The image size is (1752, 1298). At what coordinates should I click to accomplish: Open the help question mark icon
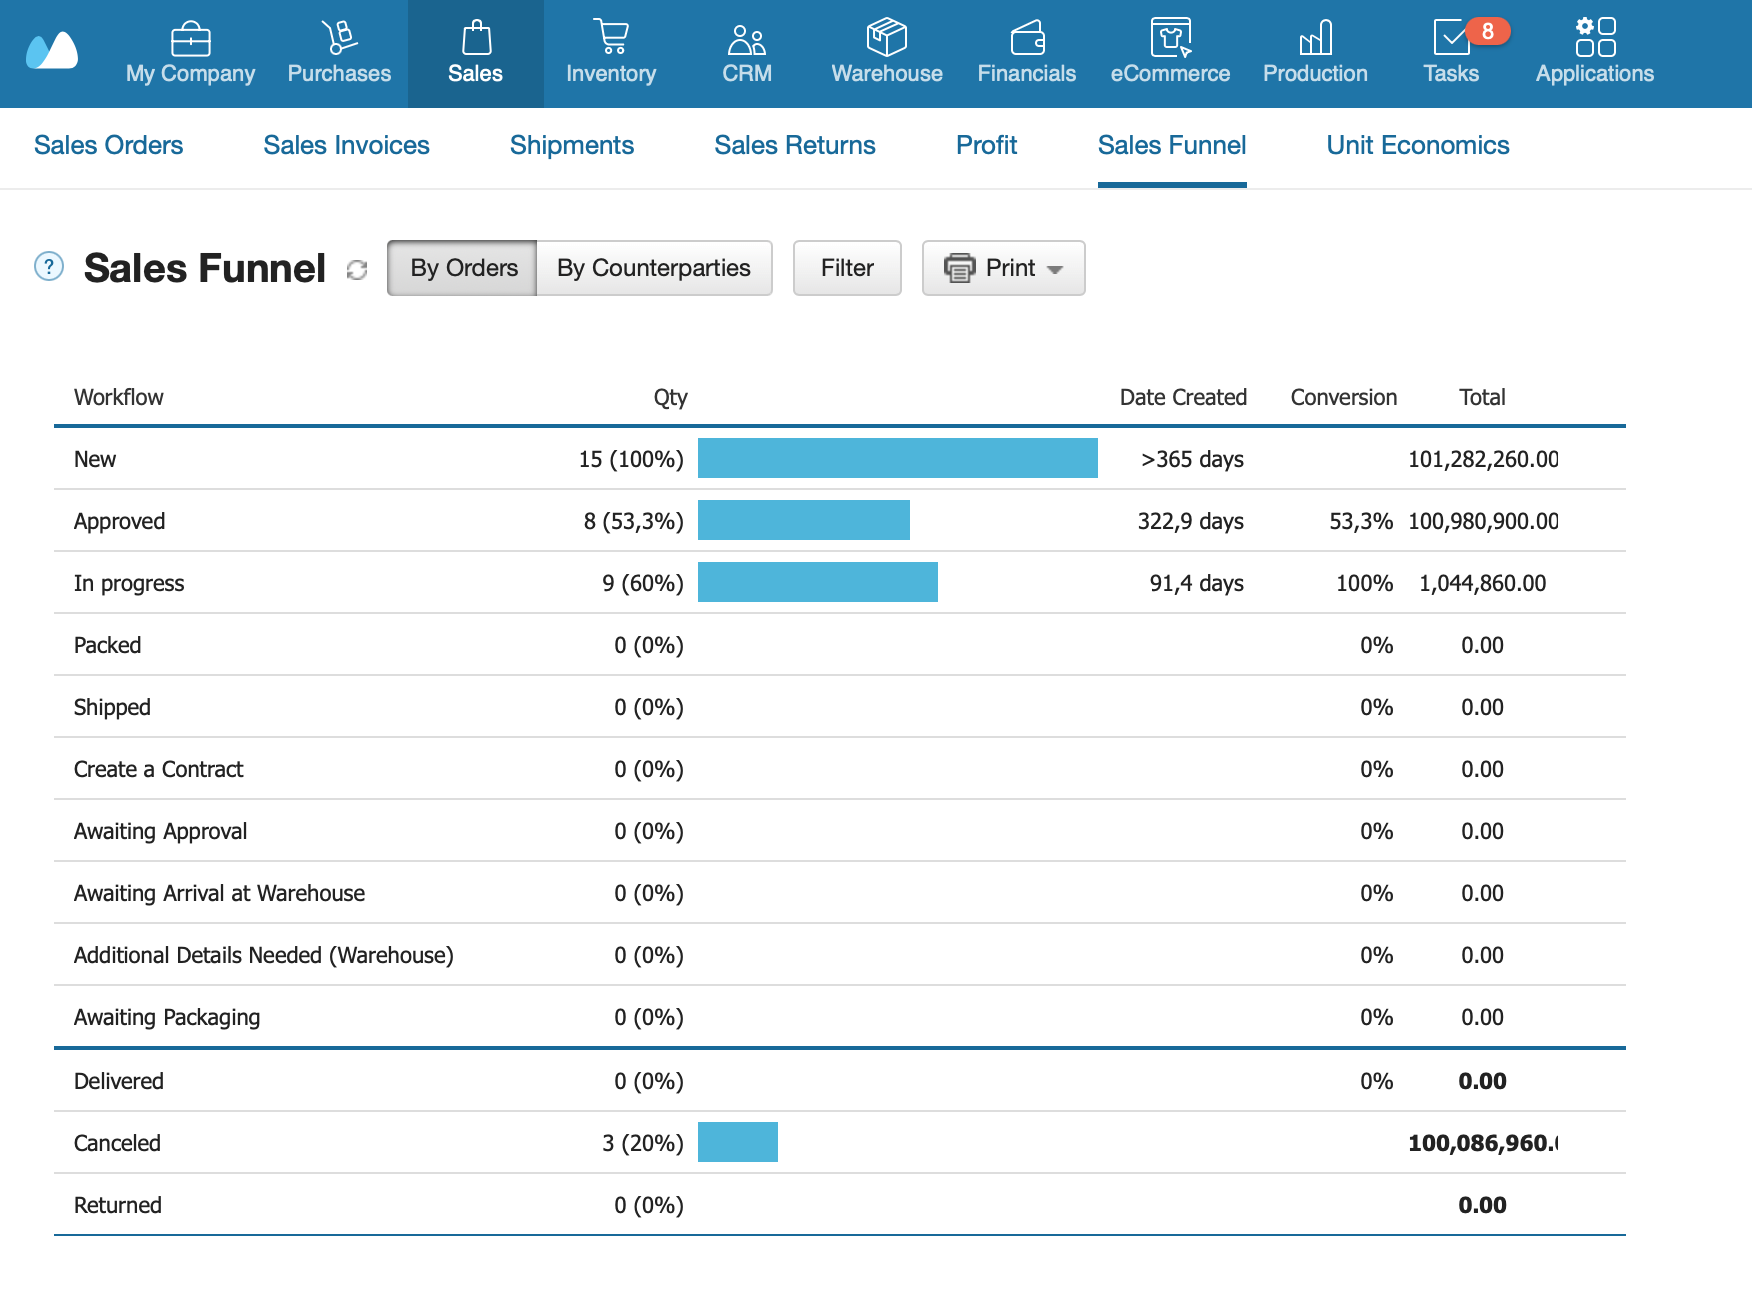(x=49, y=266)
